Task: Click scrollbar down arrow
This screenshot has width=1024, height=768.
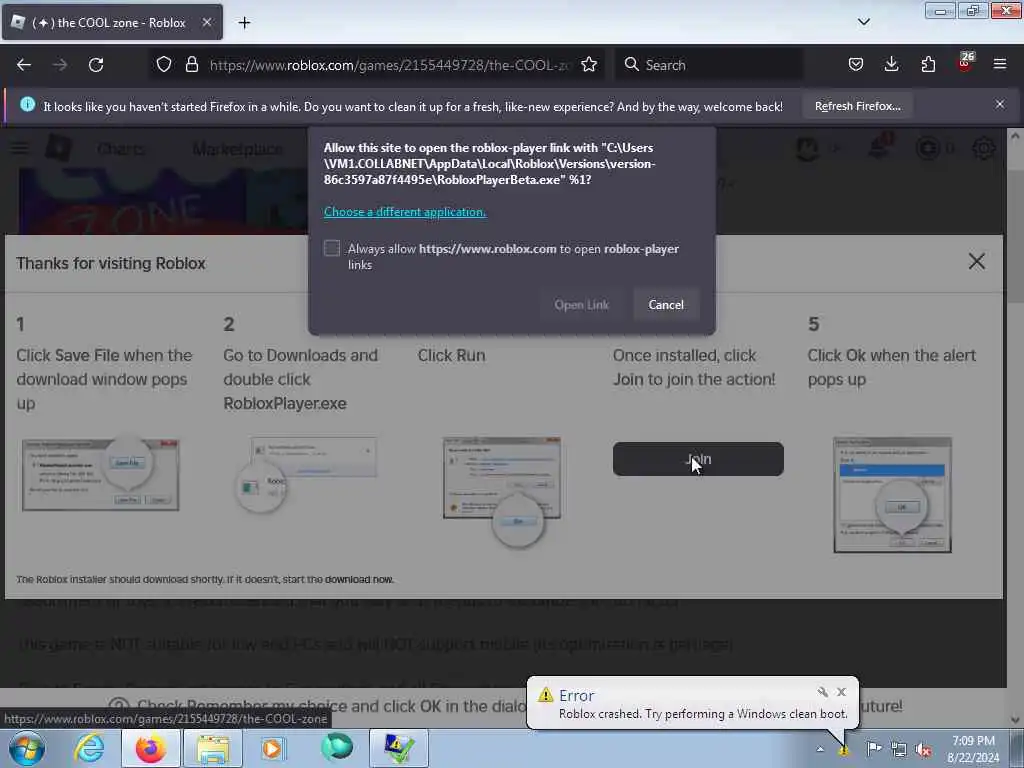Action: (1015, 720)
